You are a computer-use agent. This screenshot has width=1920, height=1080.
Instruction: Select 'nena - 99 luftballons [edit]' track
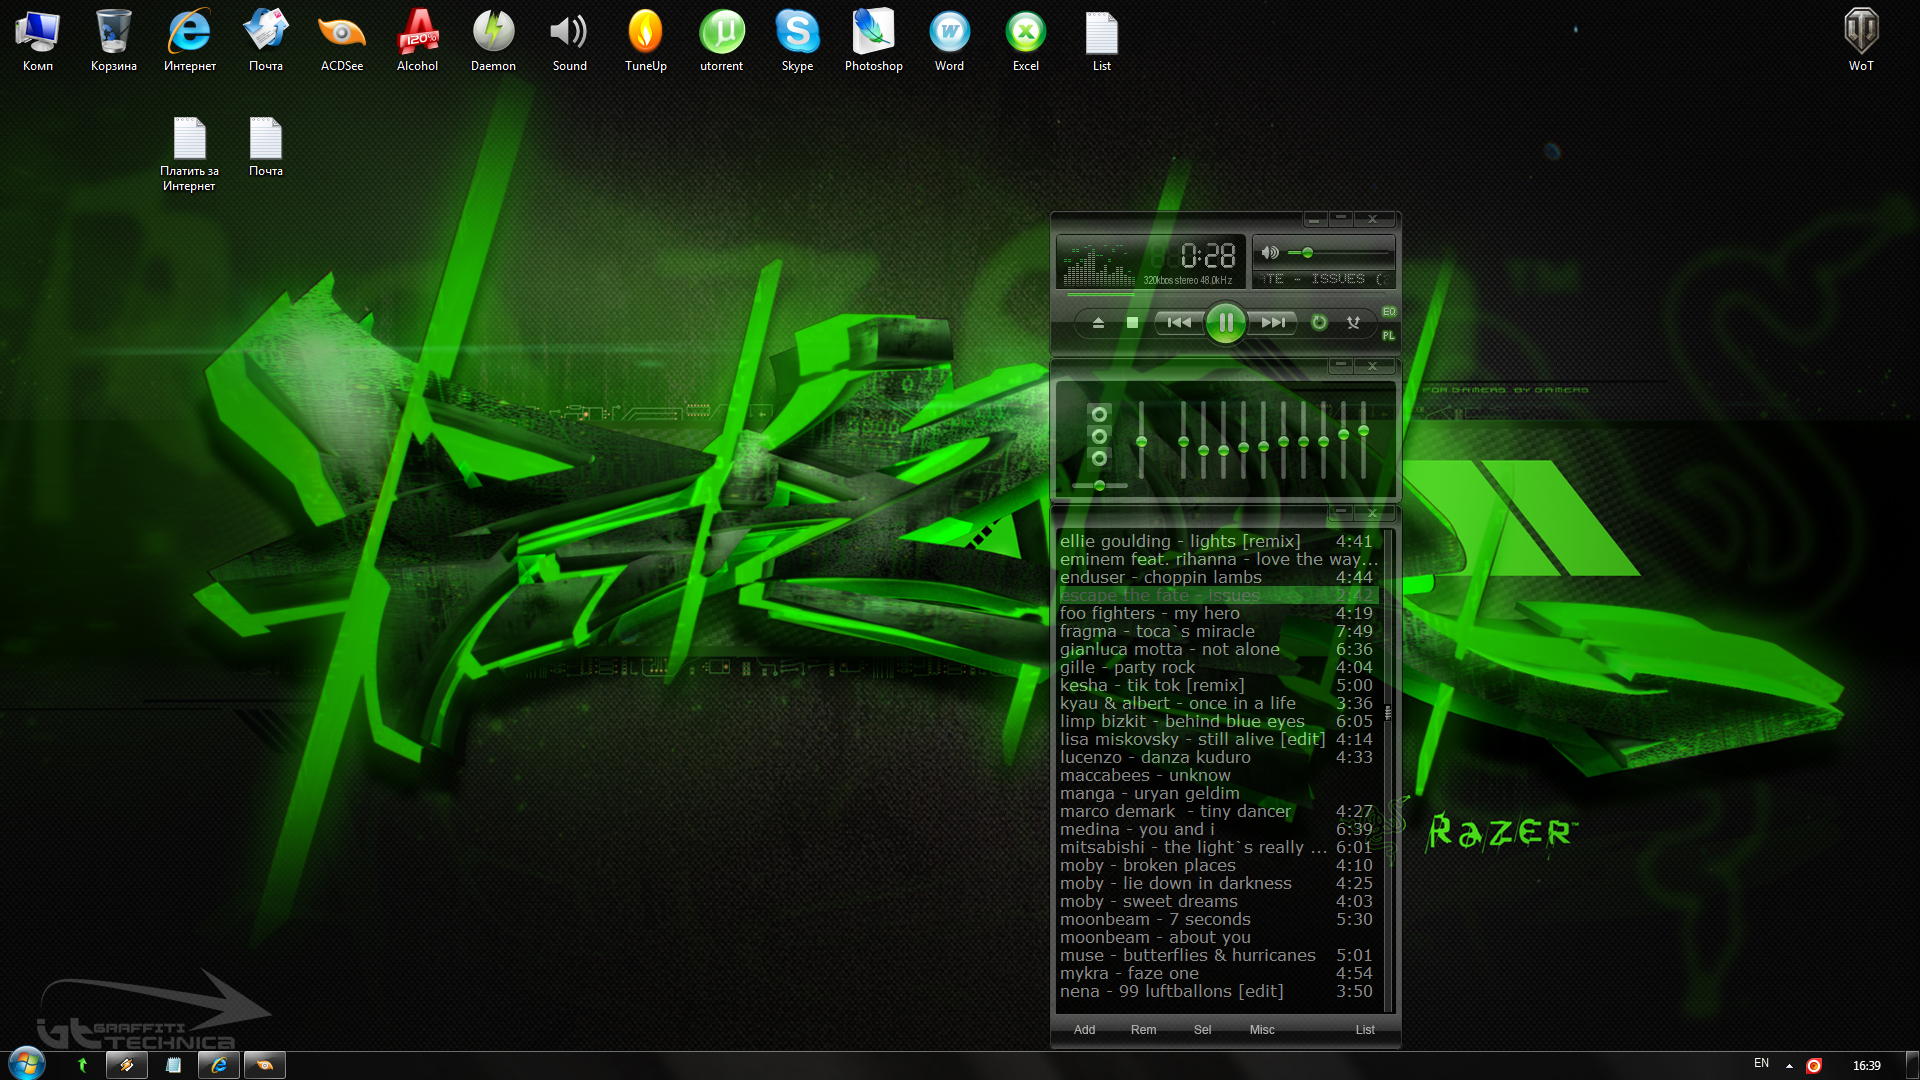tap(1218, 991)
